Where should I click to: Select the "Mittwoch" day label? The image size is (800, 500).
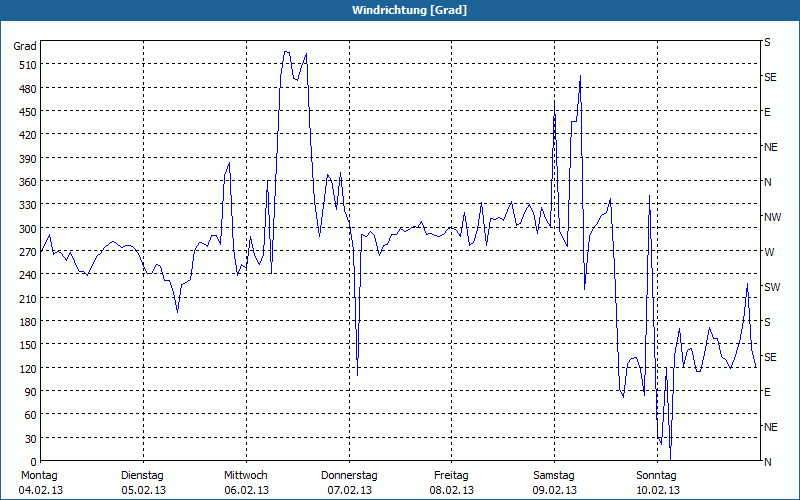coord(245,476)
